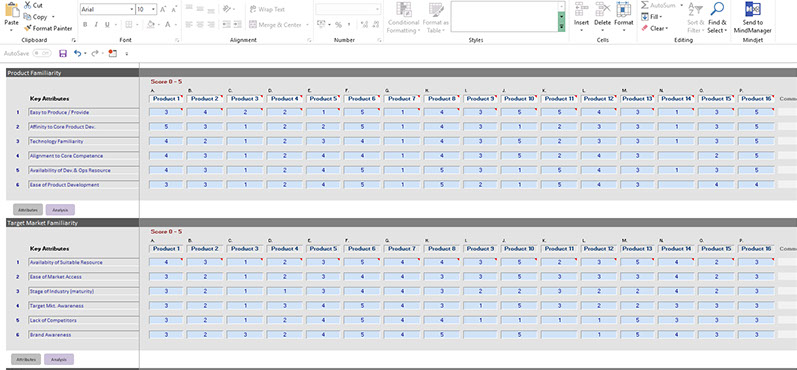The width and height of the screenshot is (797, 370).
Task: Click Merge & Center
Action: click(x=275, y=24)
